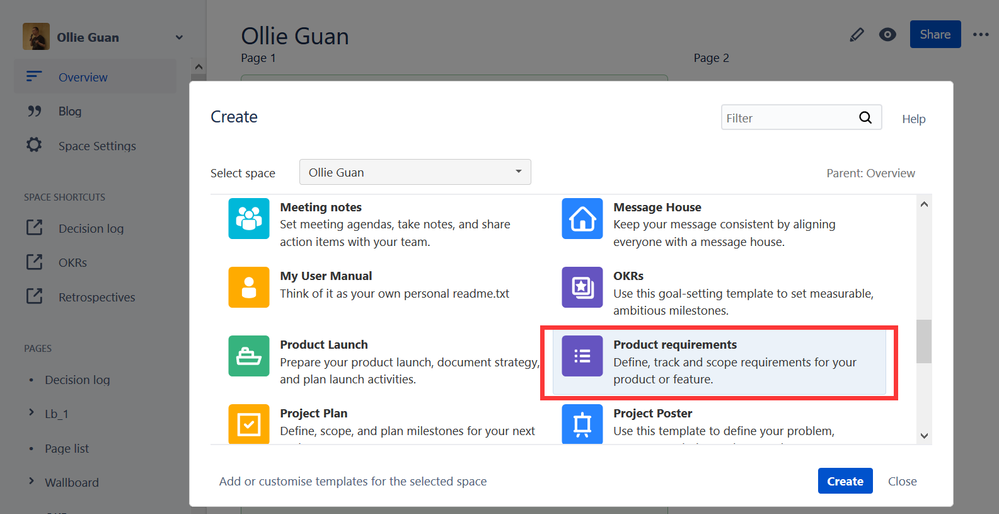999x514 pixels.
Task: Open the three-dot more actions menu
Action: click(x=981, y=34)
